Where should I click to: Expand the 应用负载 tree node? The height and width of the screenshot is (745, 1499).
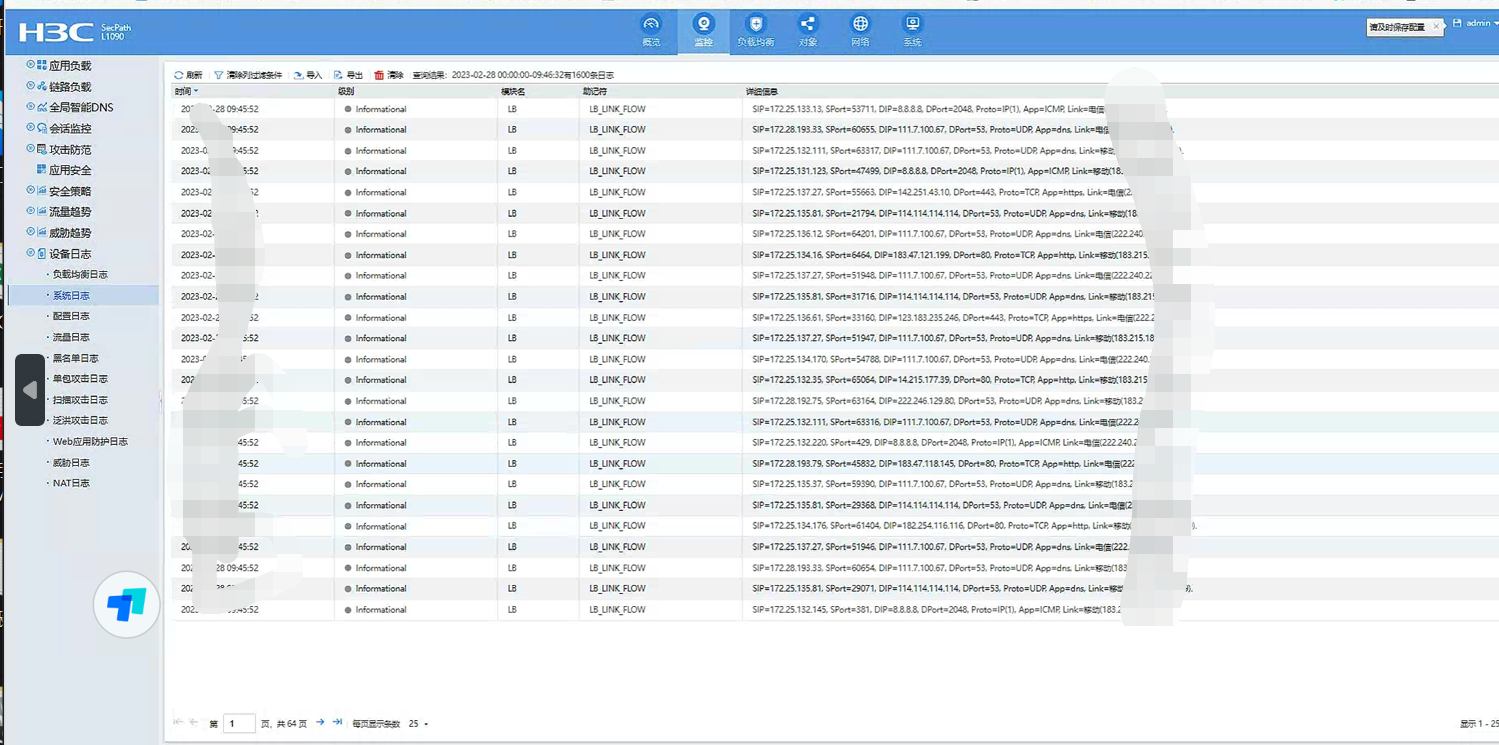click(x=30, y=65)
